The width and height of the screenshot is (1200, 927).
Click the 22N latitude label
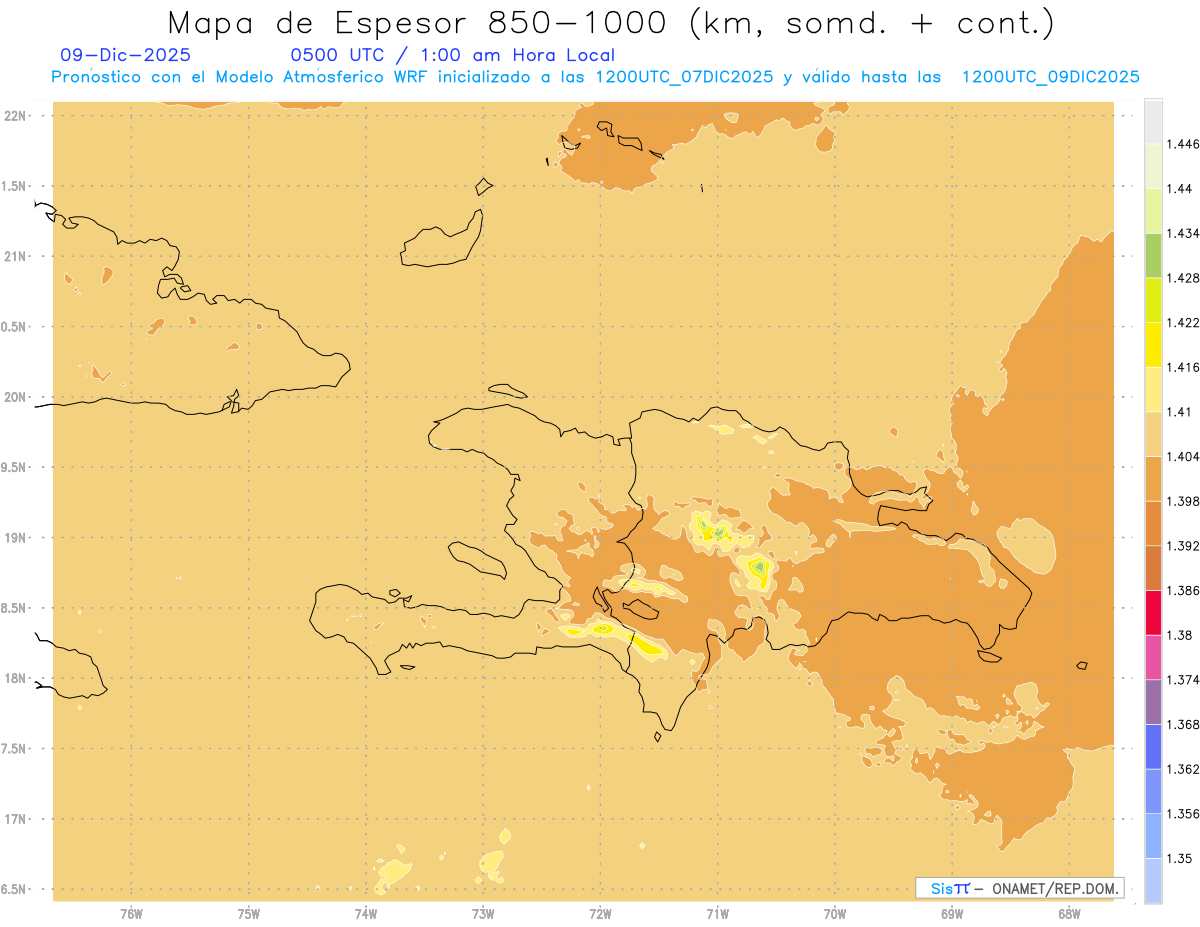click(x=15, y=116)
